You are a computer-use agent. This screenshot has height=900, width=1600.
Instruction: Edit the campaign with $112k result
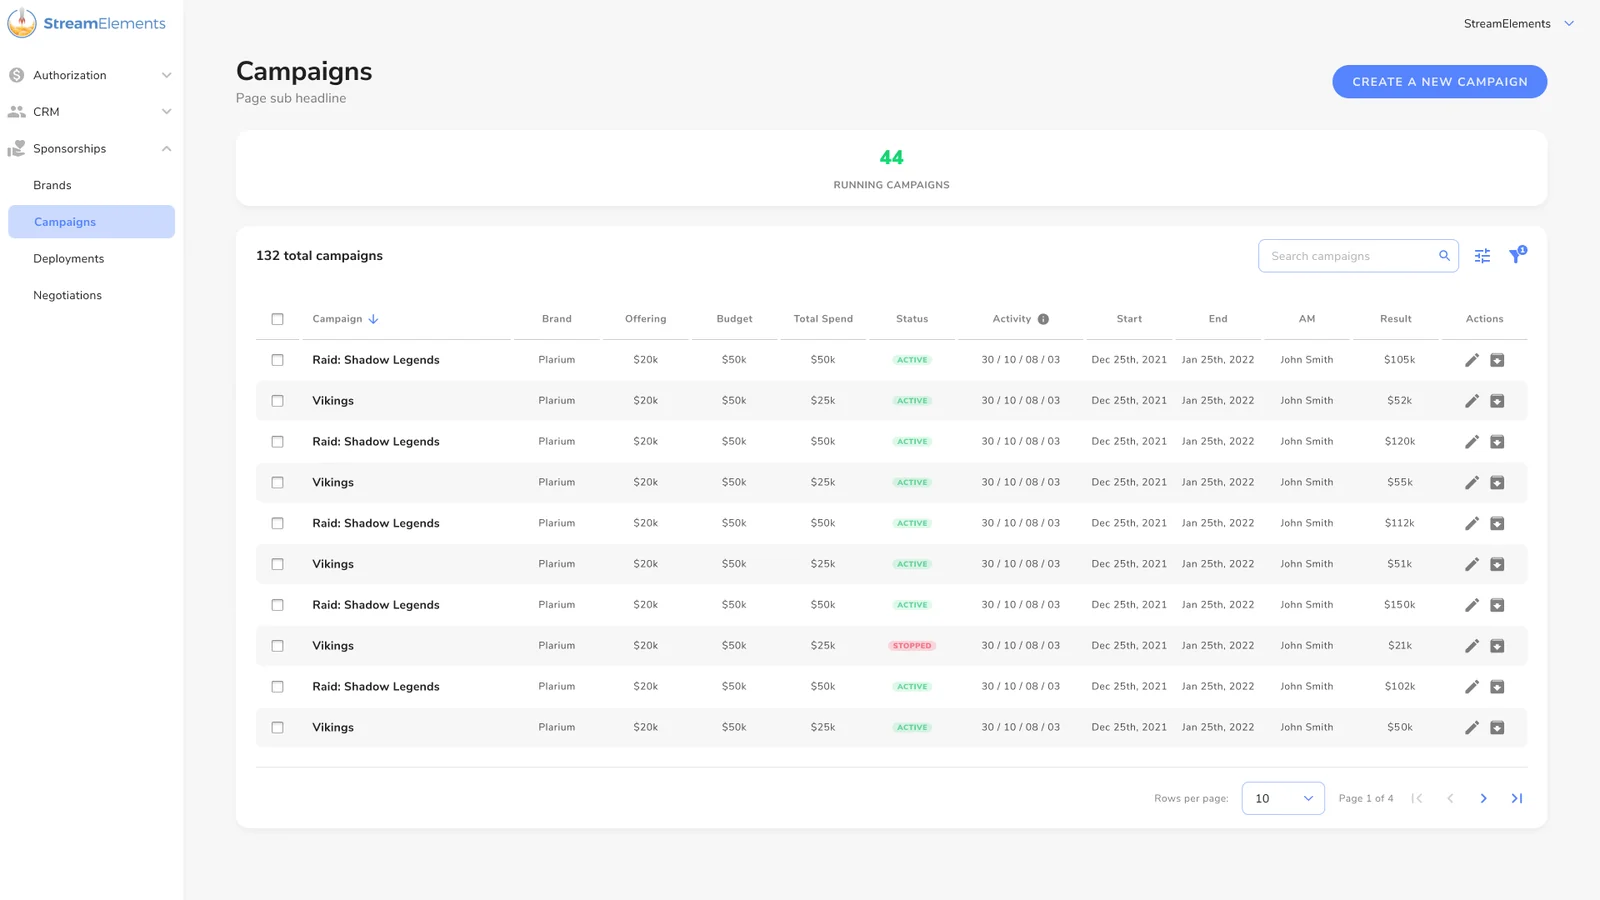1471,523
